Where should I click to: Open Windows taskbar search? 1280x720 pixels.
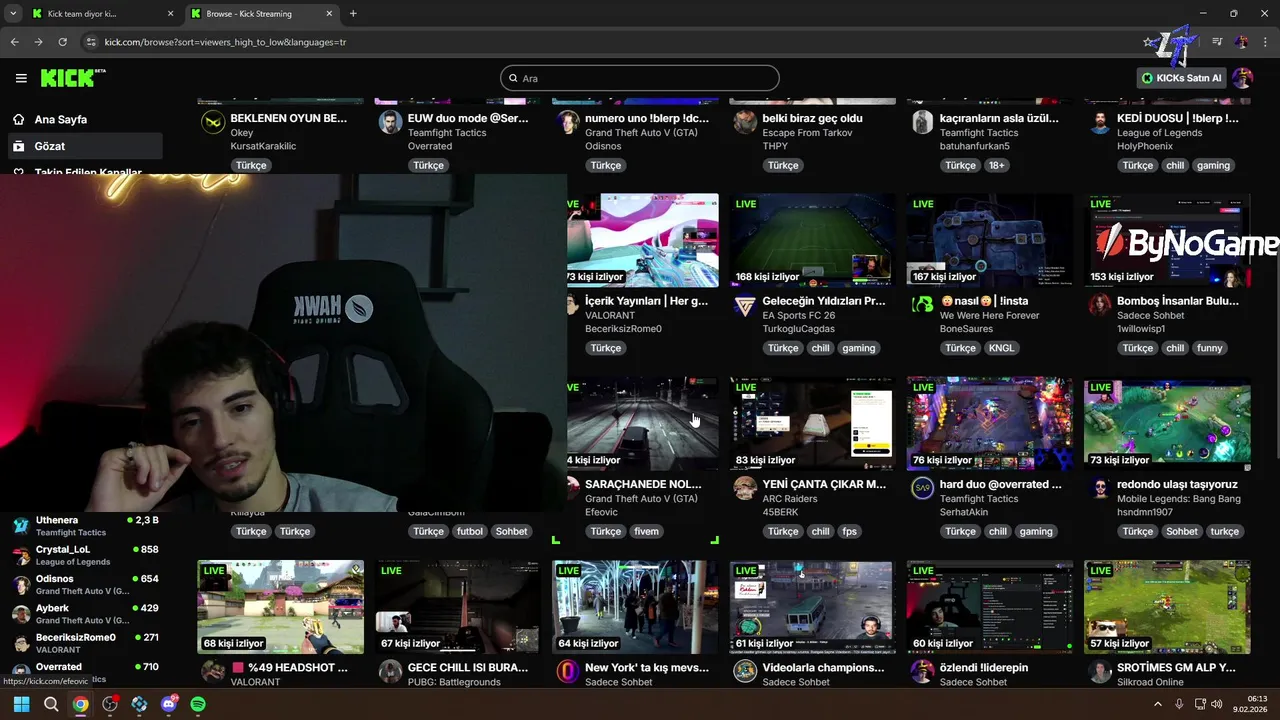[x=51, y=704]
